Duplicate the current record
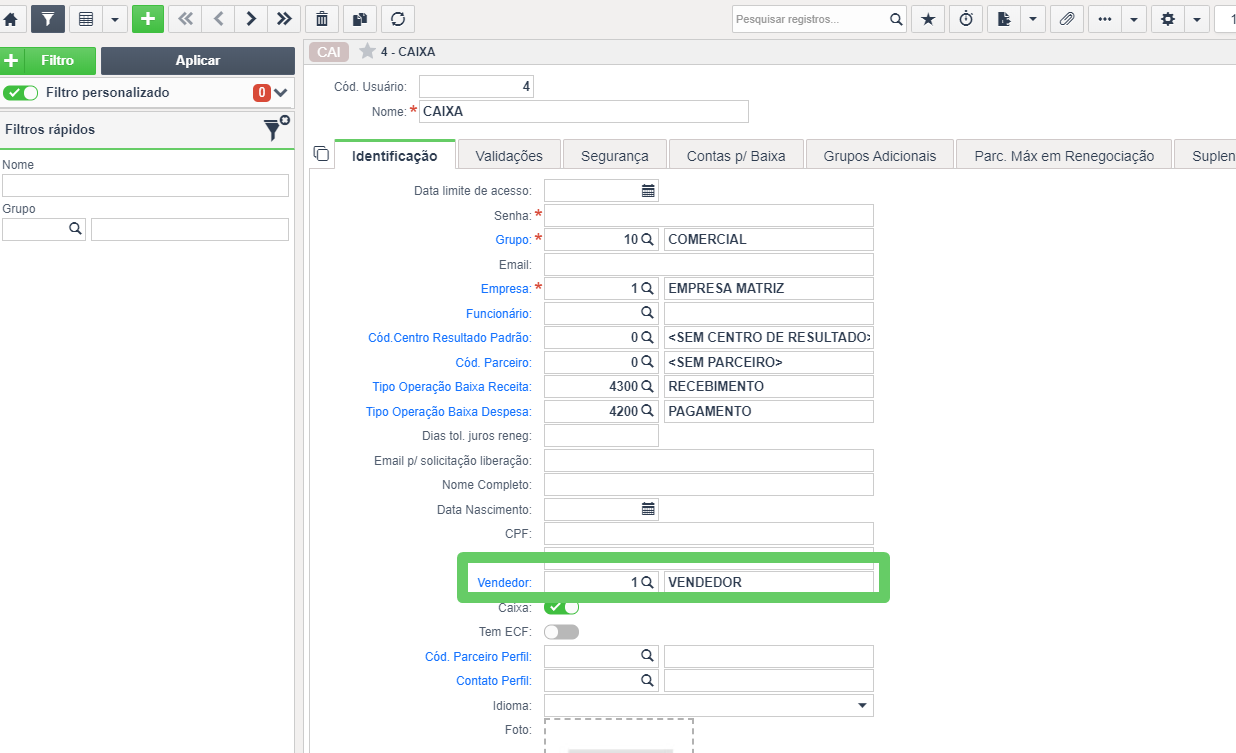Image resolution: width=1236 pixels, height=753 pixels. 360,18
